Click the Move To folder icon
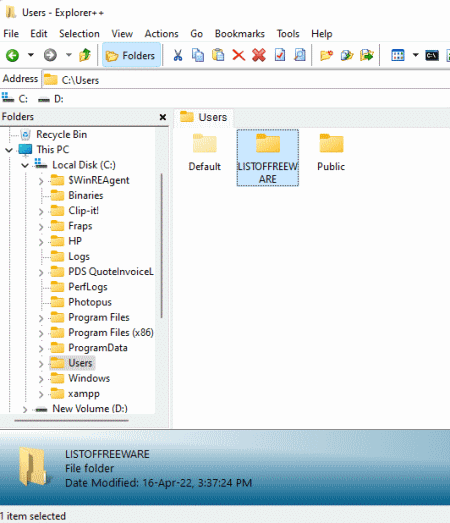This screenshot has width=450, height=523. (x=367, y=55)
